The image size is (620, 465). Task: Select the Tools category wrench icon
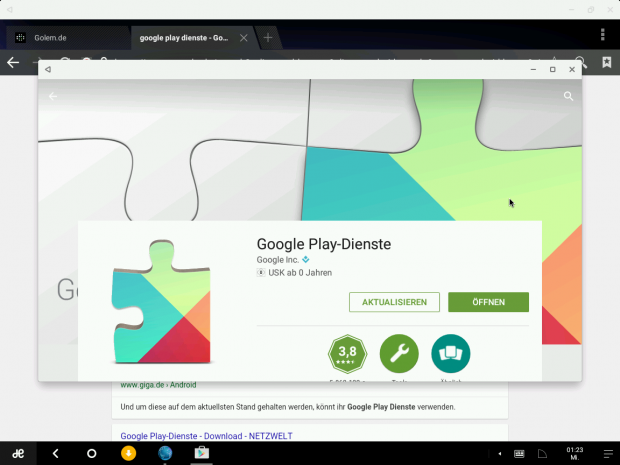(399, 353)
